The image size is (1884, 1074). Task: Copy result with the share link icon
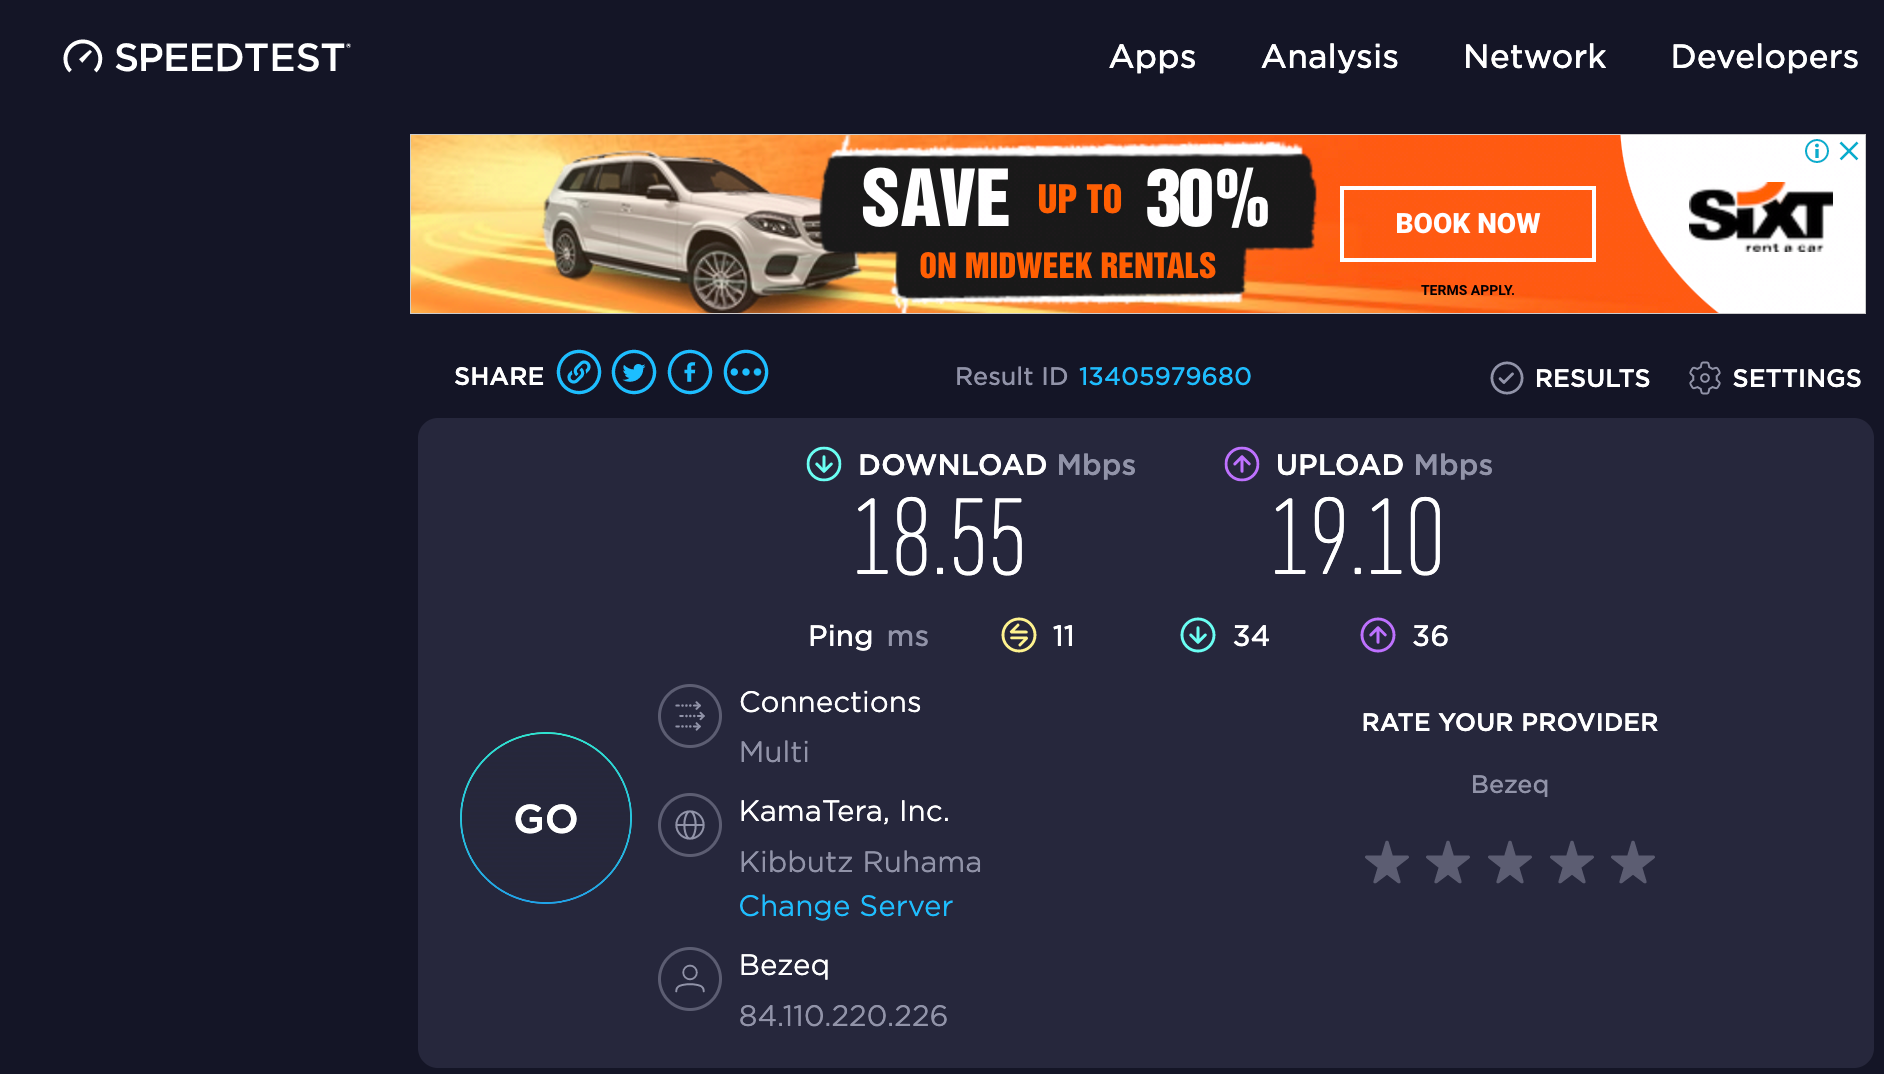click(x=580, y=372)
